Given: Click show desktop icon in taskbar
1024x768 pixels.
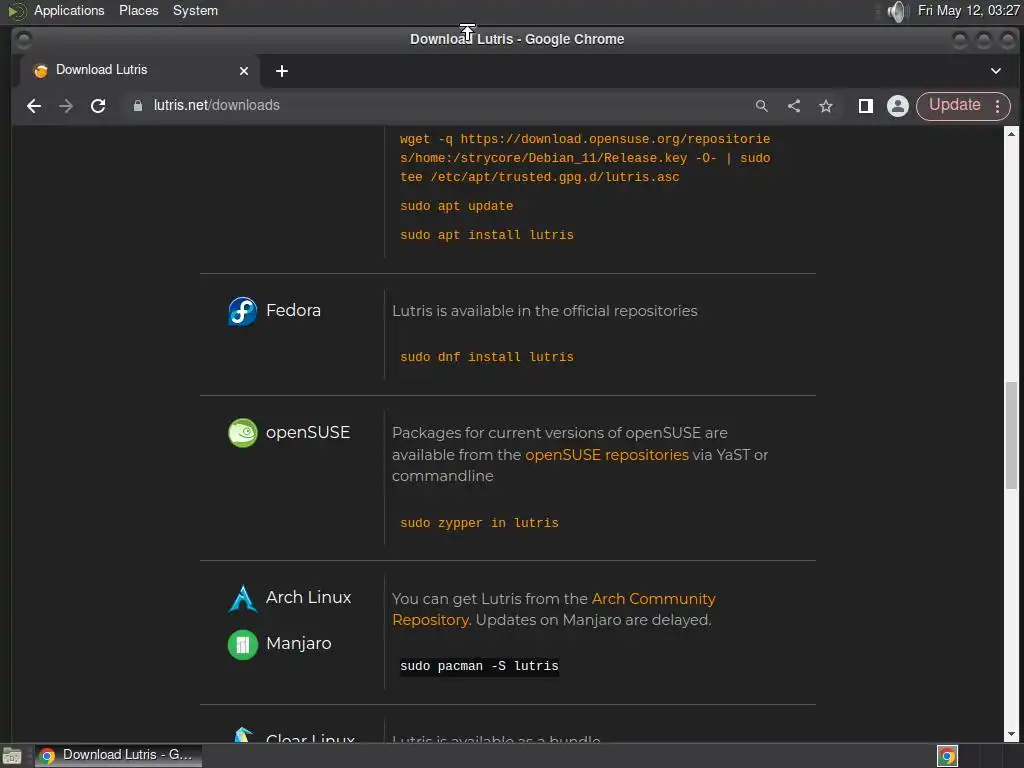Looking at the screenshot, I should pyautogui.click(x=12, y=756).
